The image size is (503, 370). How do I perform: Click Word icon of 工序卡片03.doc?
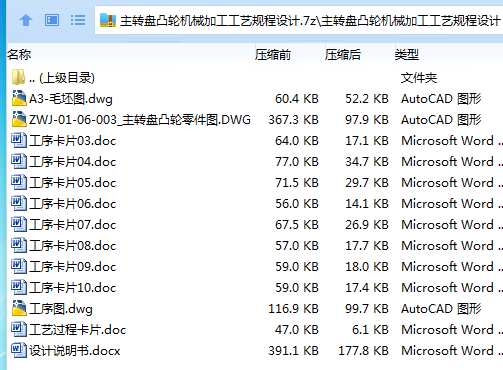pos(19,140)
